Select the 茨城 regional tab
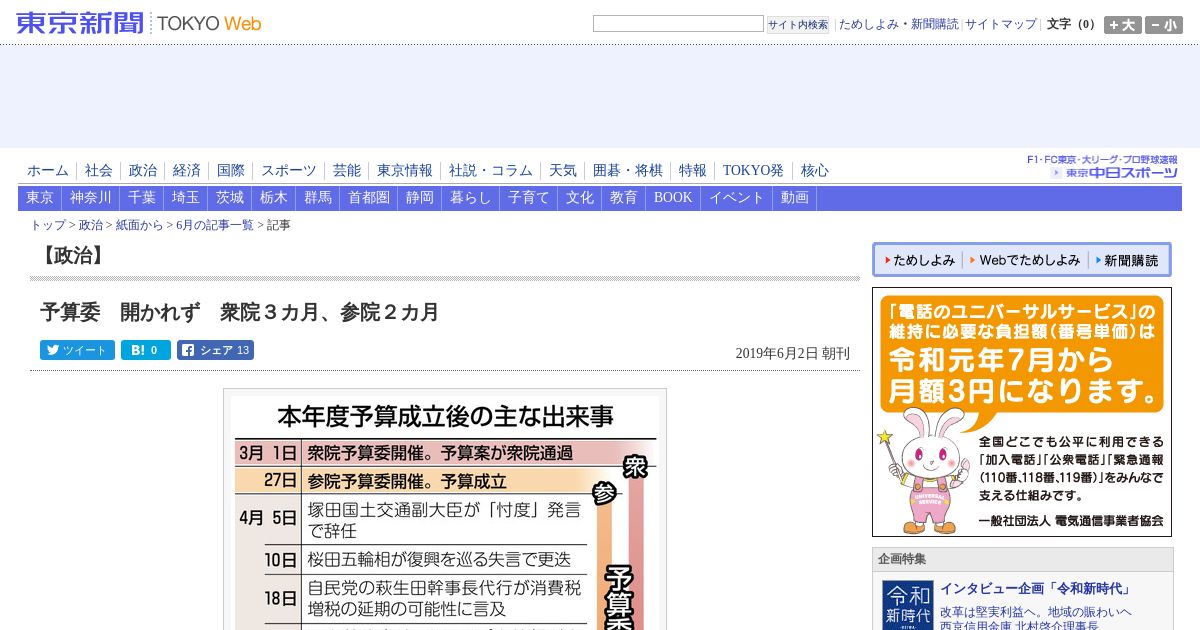This screenshot has height=630, width=1200. 230,198
